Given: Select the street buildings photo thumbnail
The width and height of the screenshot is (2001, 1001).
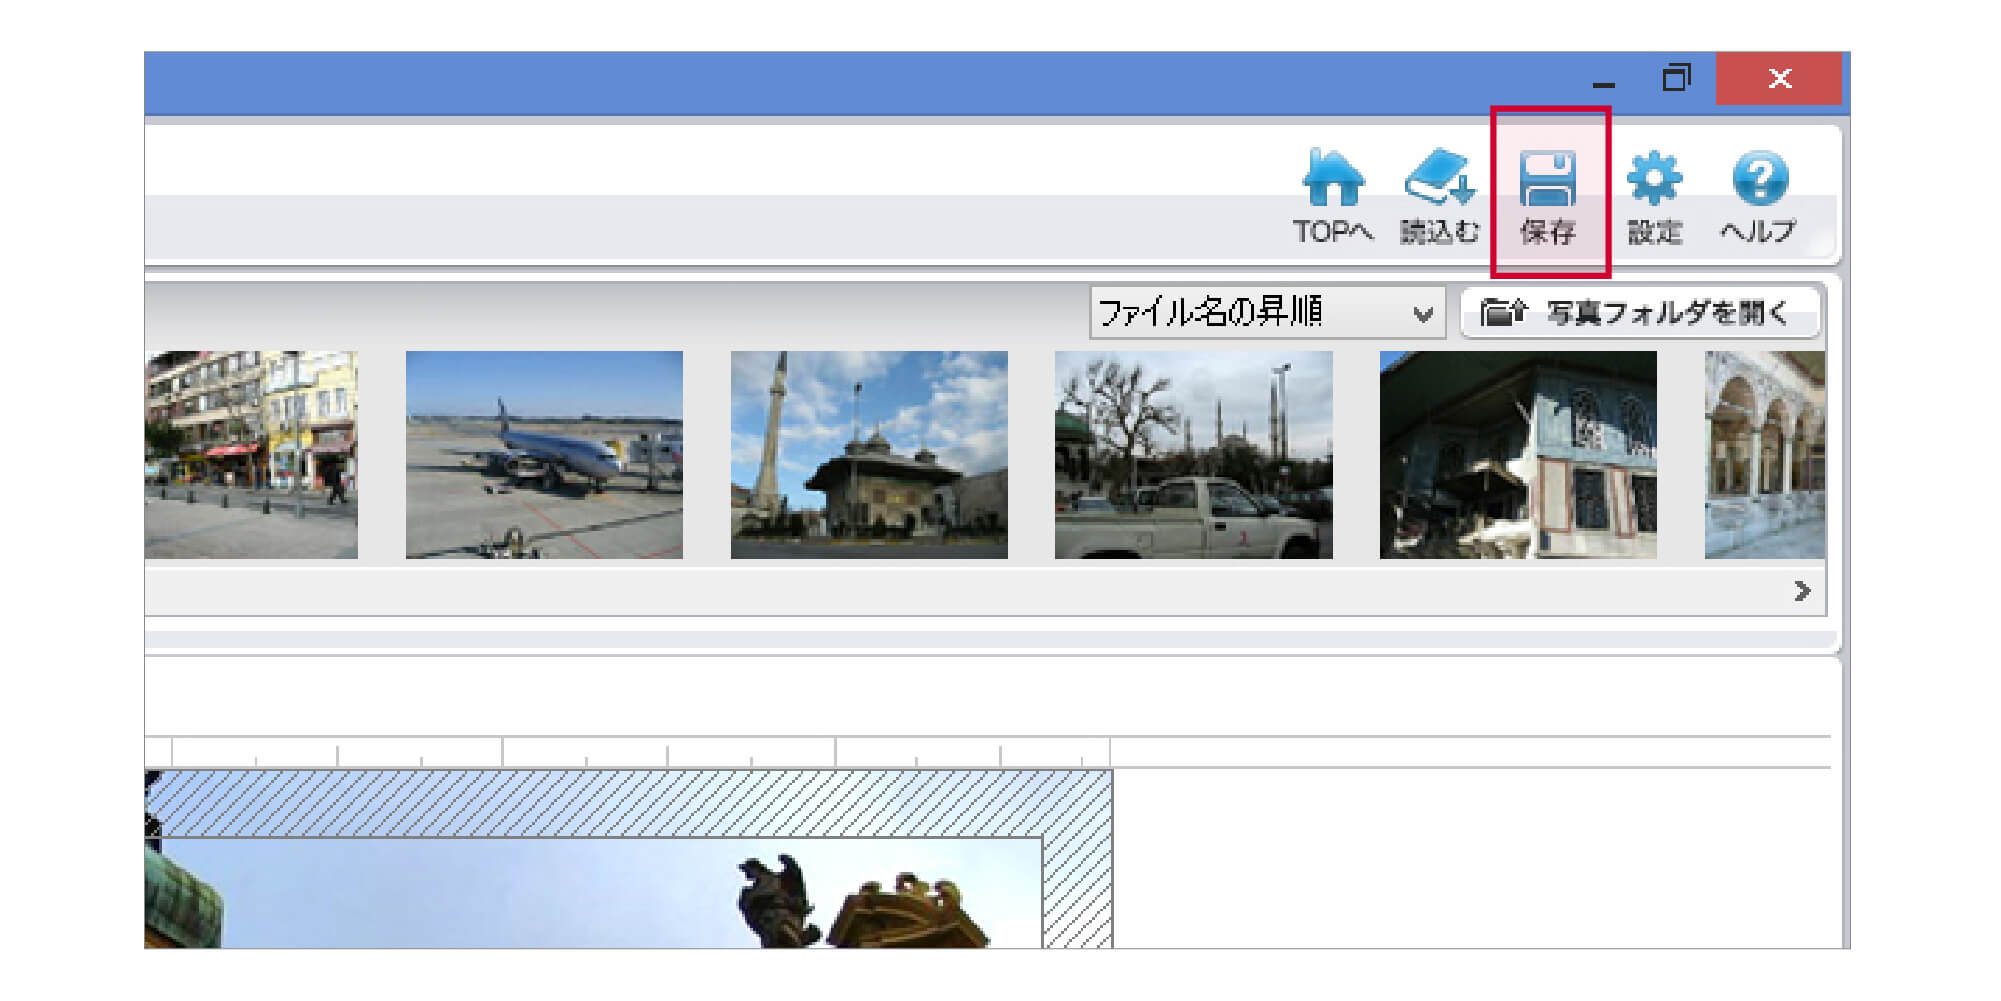Looking at the screenshot, I should tap(251, 454).
